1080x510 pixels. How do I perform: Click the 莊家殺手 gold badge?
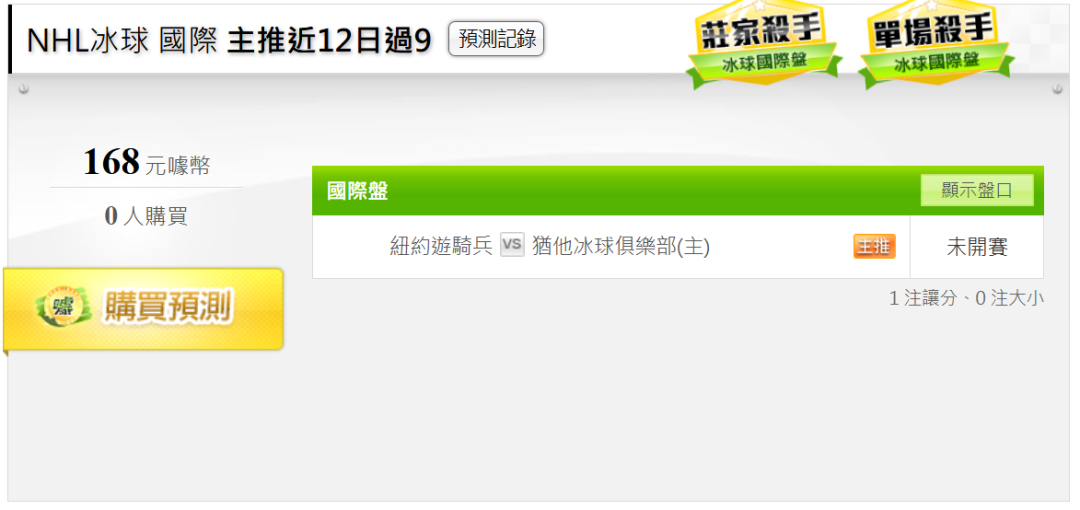763,43
